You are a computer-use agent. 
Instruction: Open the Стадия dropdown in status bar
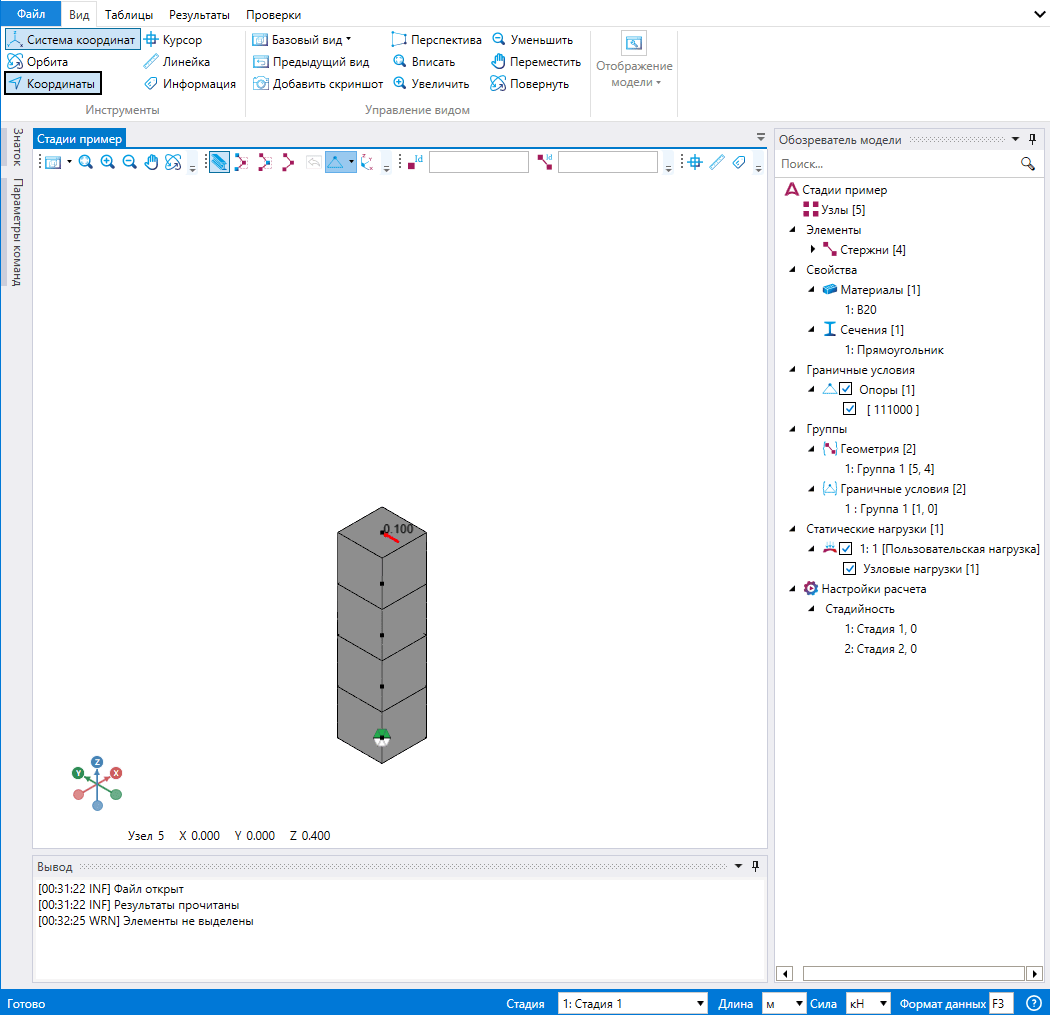(632, 1003)
